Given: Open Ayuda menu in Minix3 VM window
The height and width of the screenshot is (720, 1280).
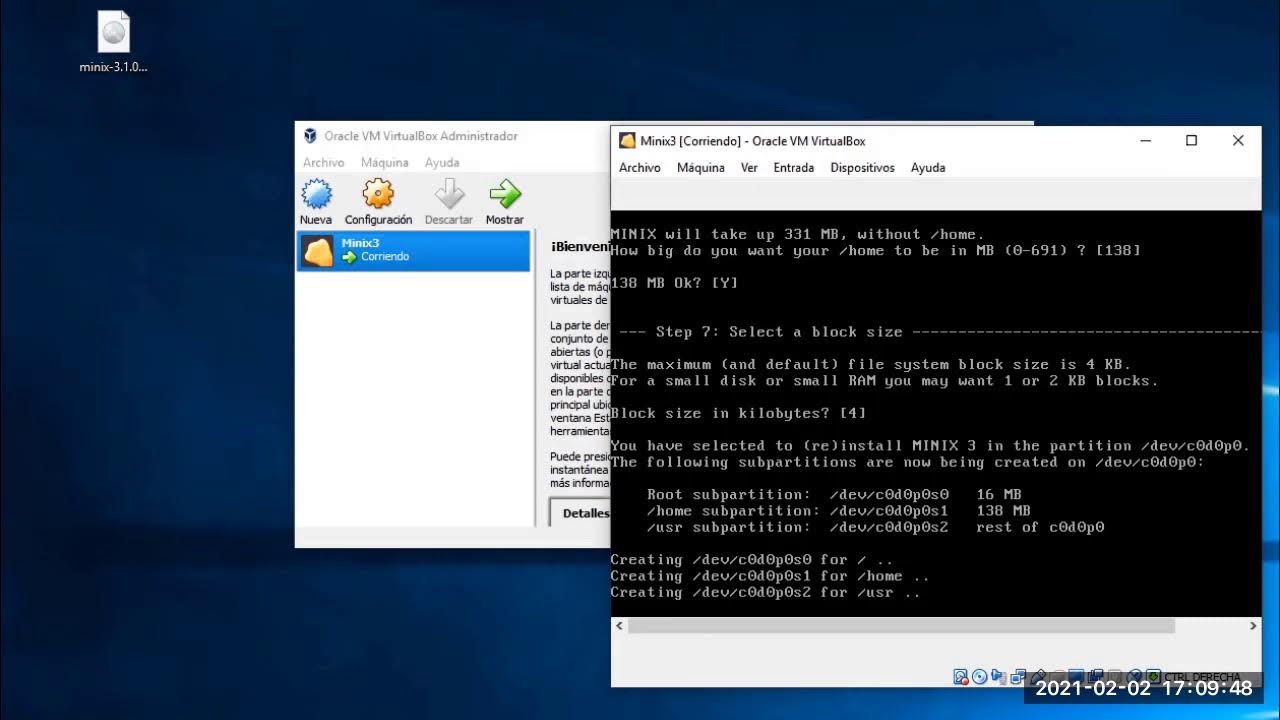Looking at the screenshot, I should 928,168.
